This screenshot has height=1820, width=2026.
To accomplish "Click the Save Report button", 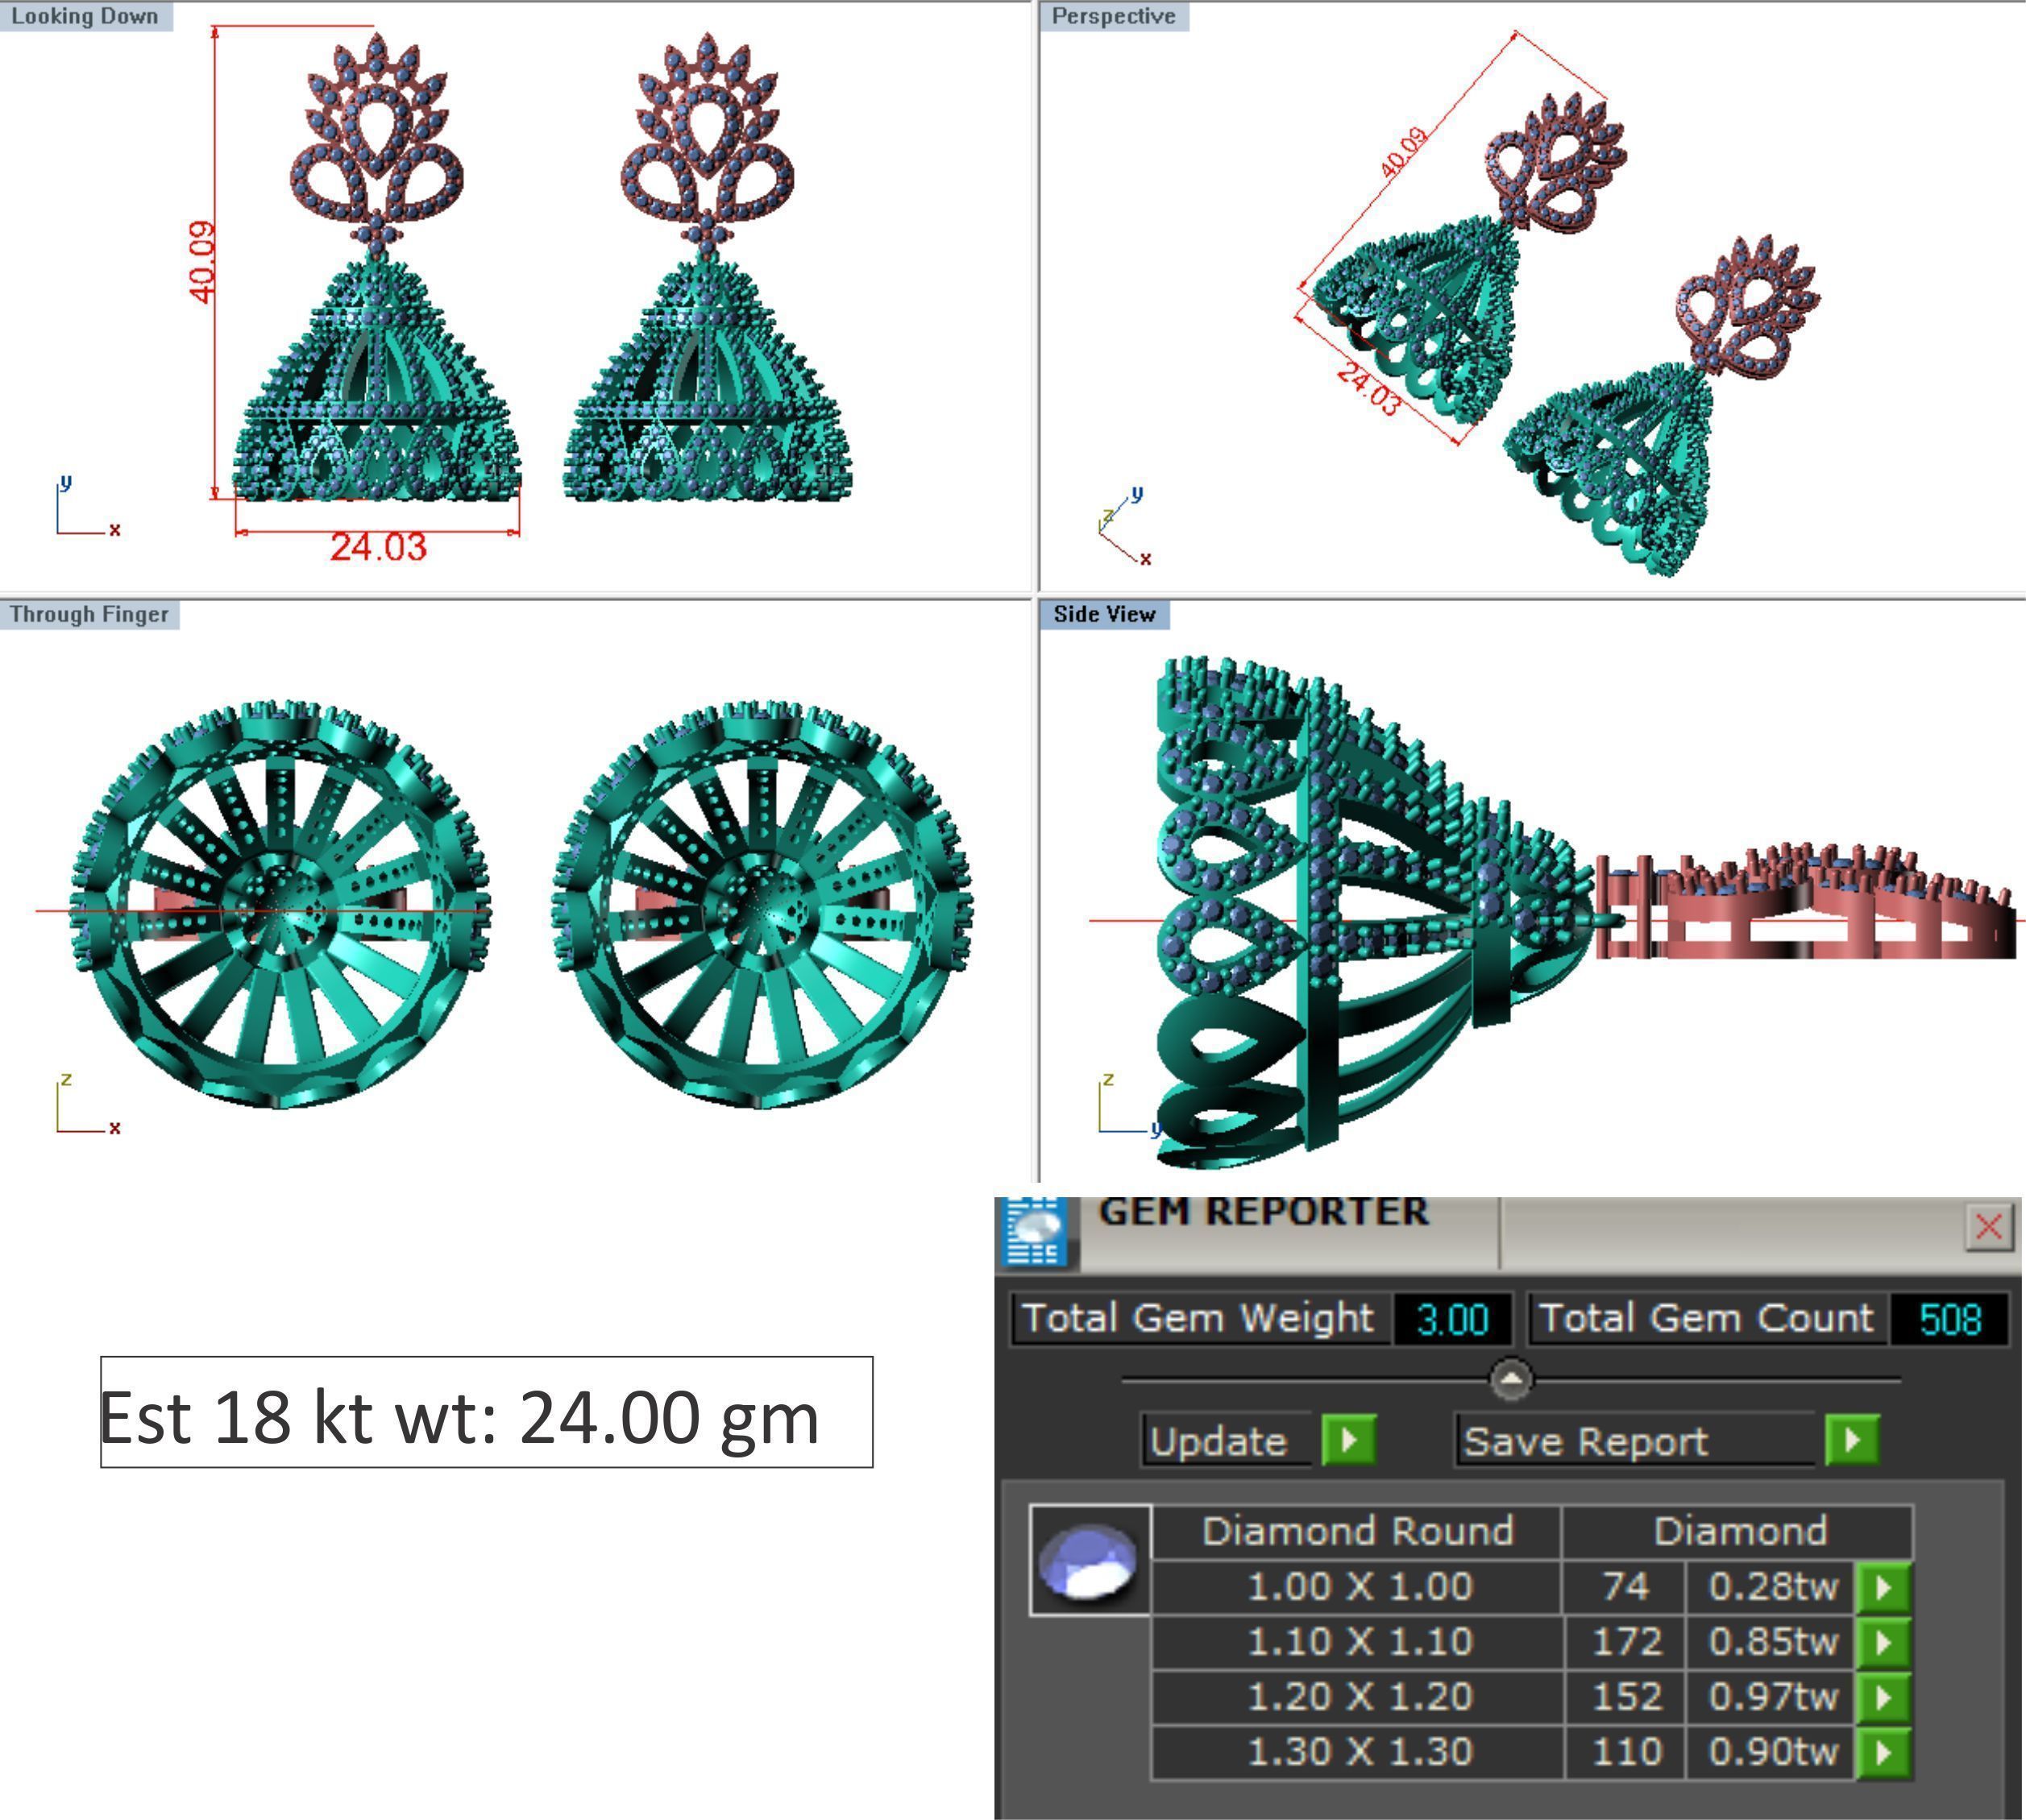I will click(1635, 1441).
